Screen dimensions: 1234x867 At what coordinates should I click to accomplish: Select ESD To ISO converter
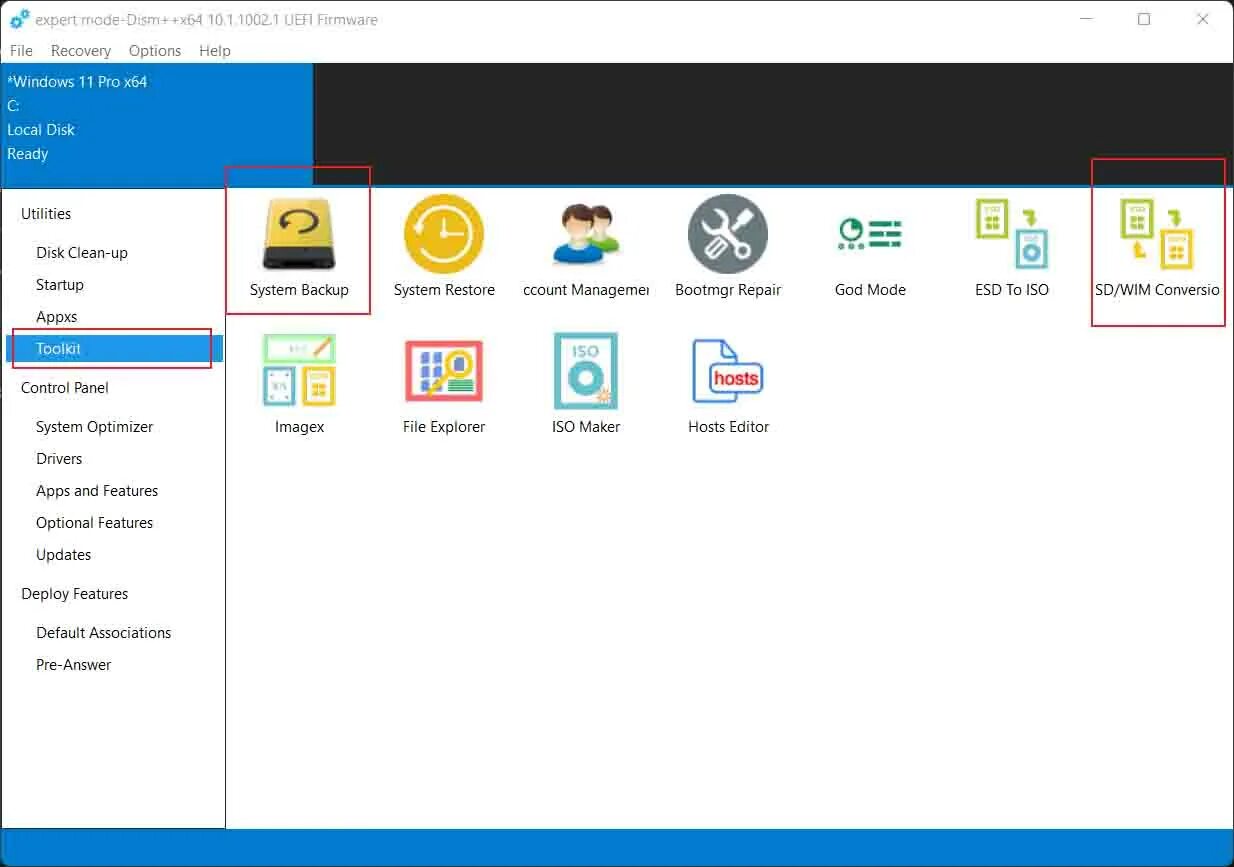tap(1012, 246)
